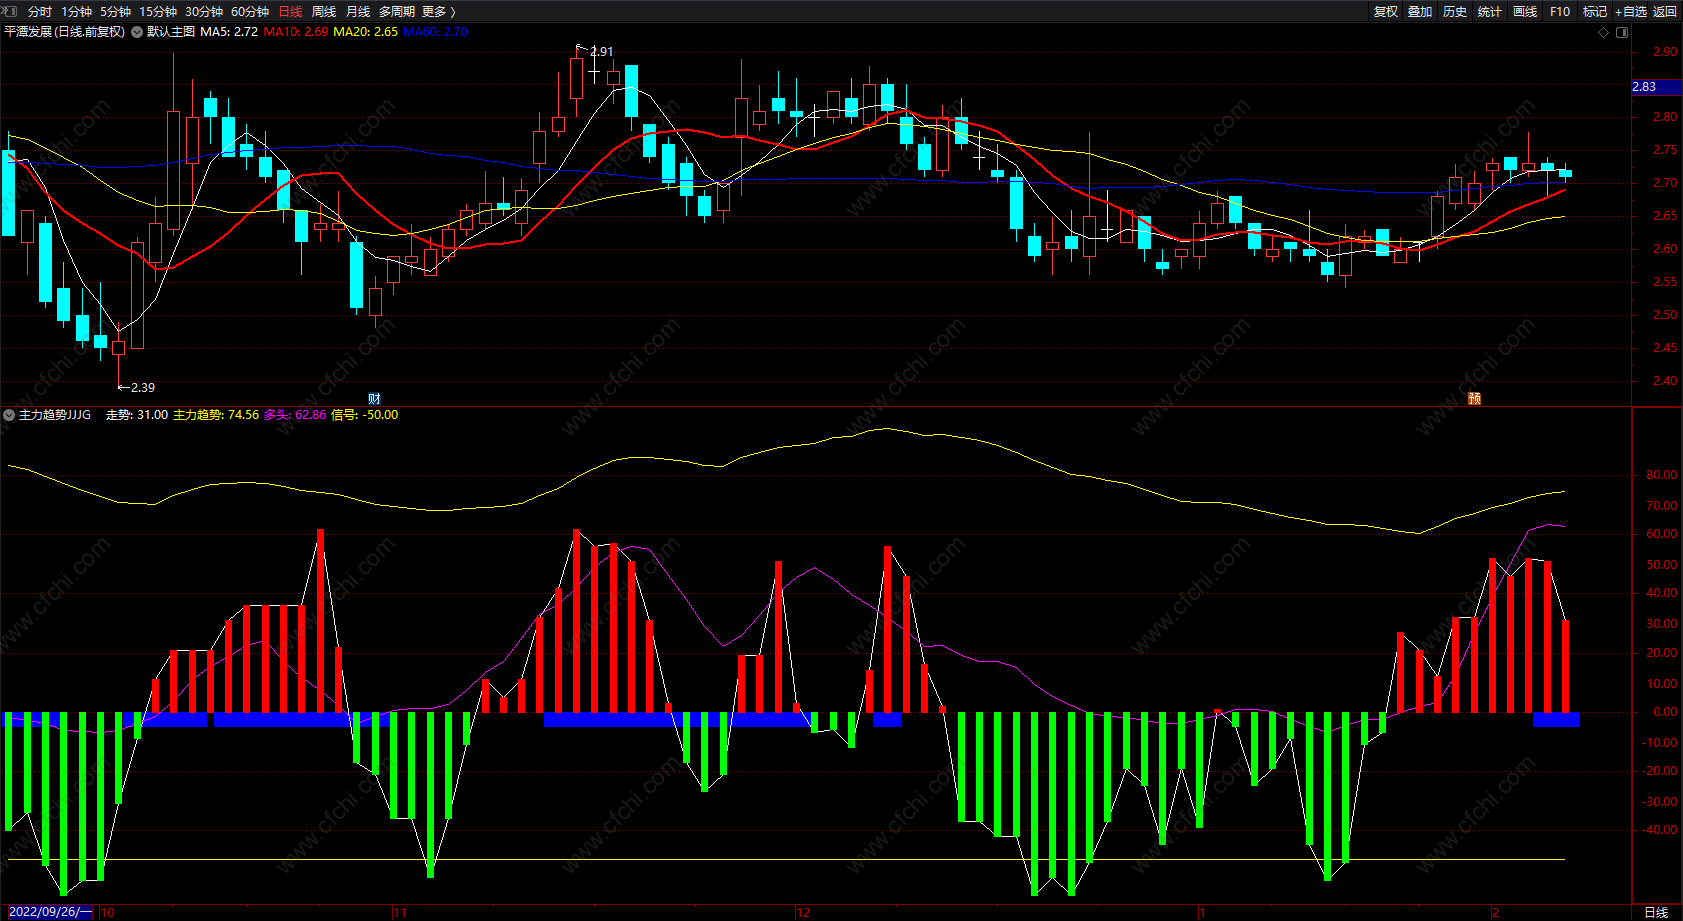Click the MA5: 2.72 label
Viewport: 1683px width, 921px height.
(x=229, y=32)
